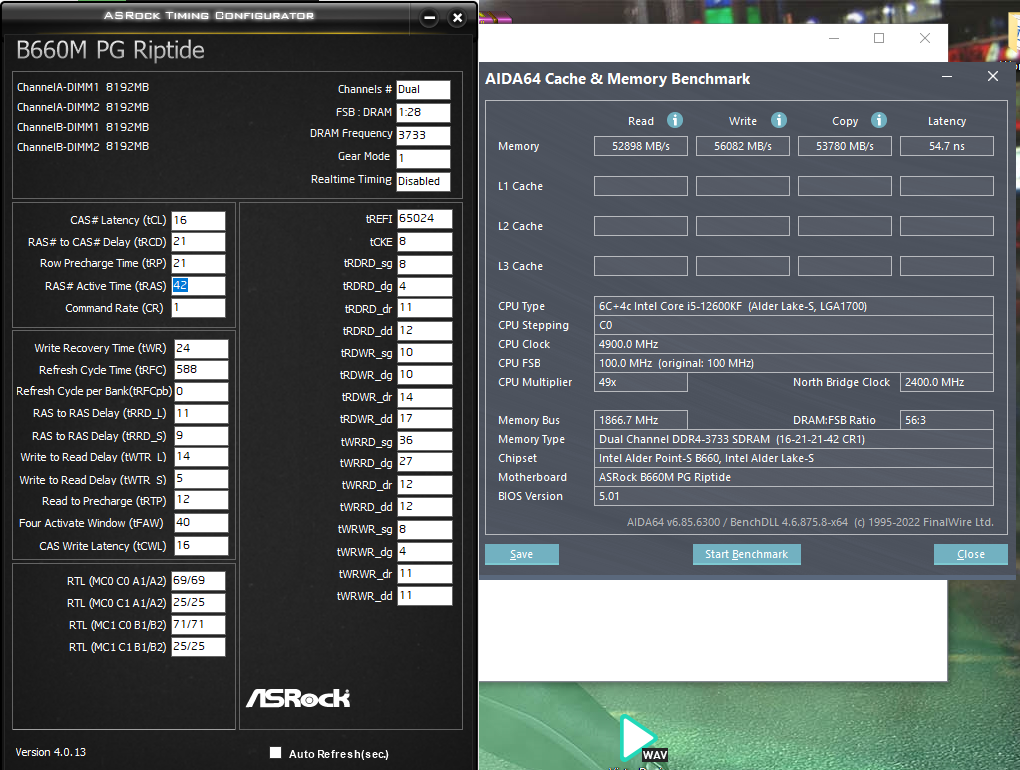Click the Write Recovery Time (tWR) field

(202, 349)
